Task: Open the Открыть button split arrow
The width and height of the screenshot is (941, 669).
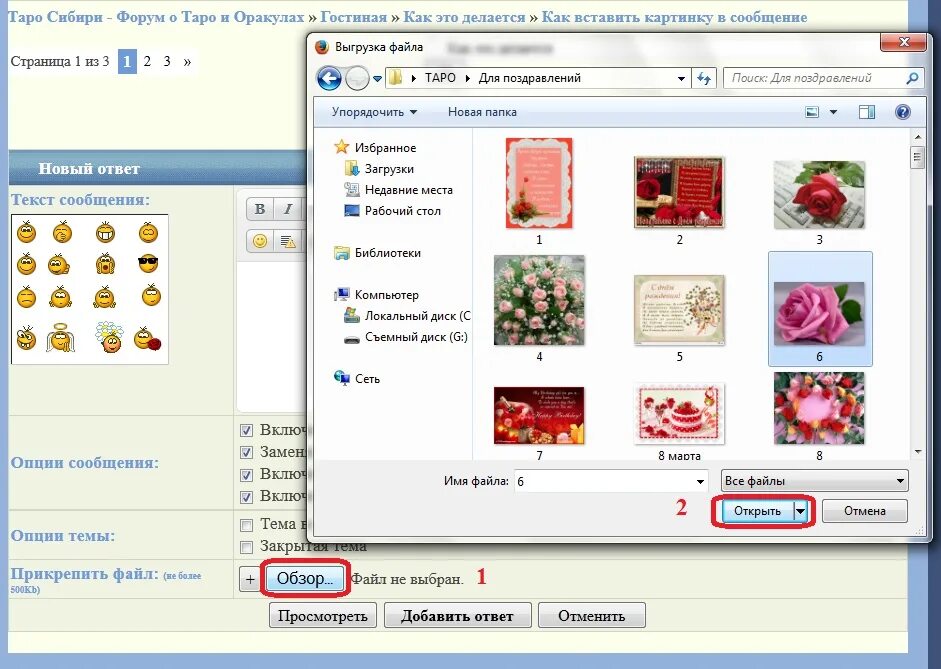Action: click(x=801, y=511)
